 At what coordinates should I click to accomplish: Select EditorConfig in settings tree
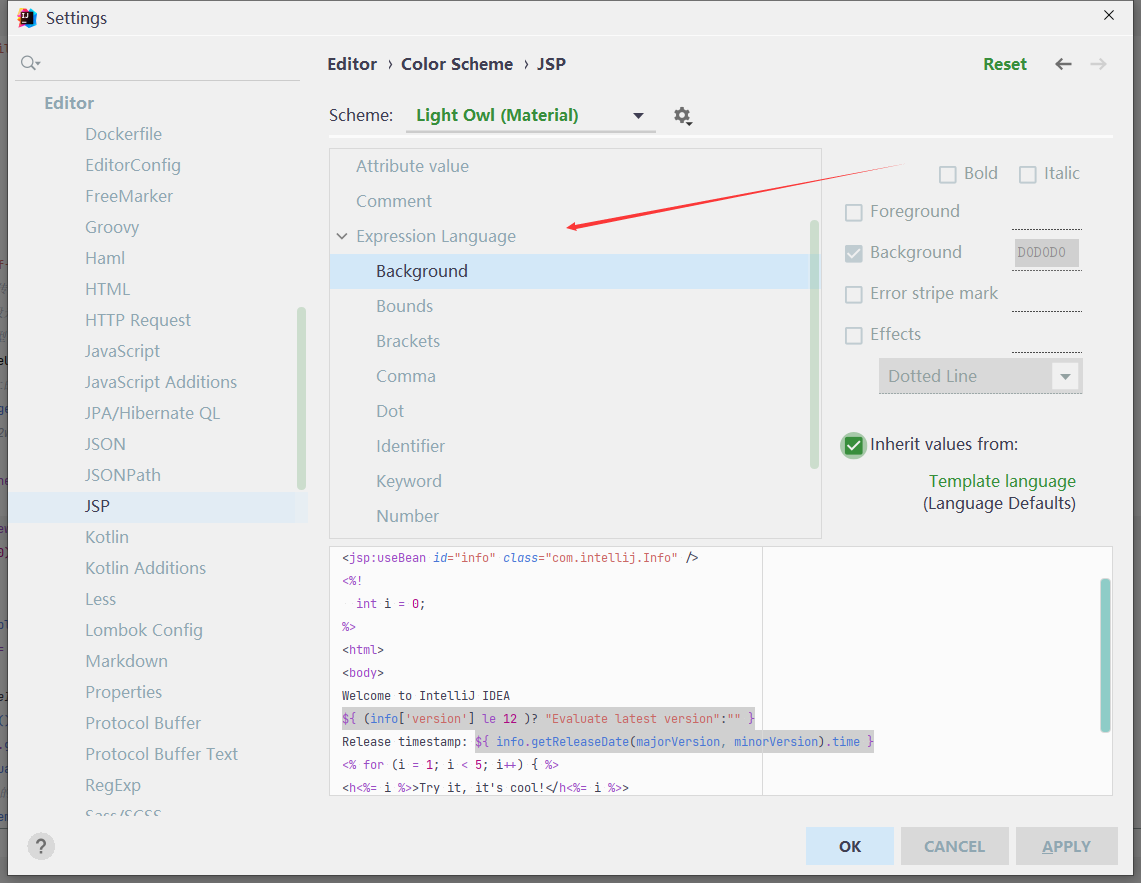(x=132, y=165)
